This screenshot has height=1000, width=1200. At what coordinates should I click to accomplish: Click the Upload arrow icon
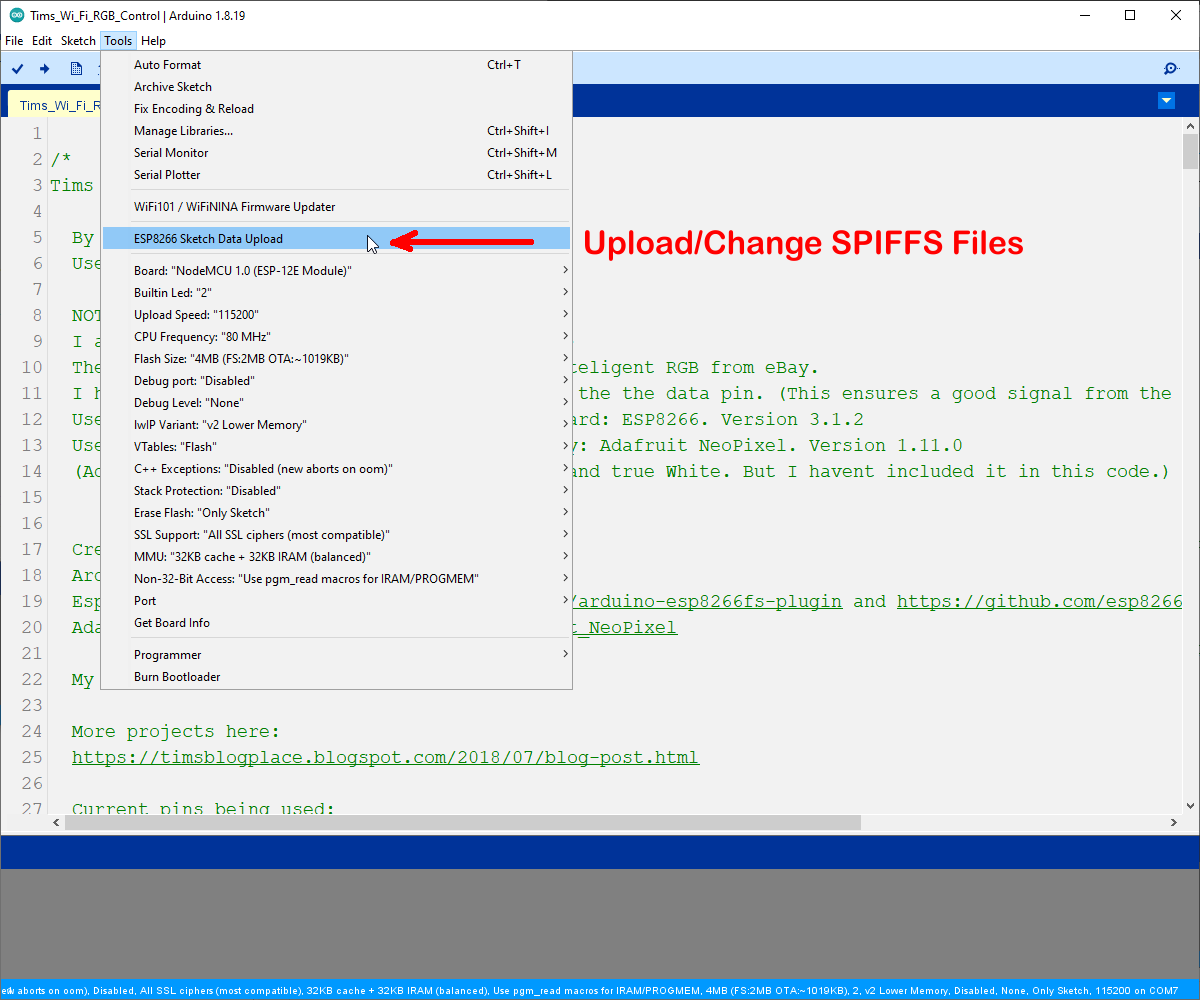tap(45, 68)
